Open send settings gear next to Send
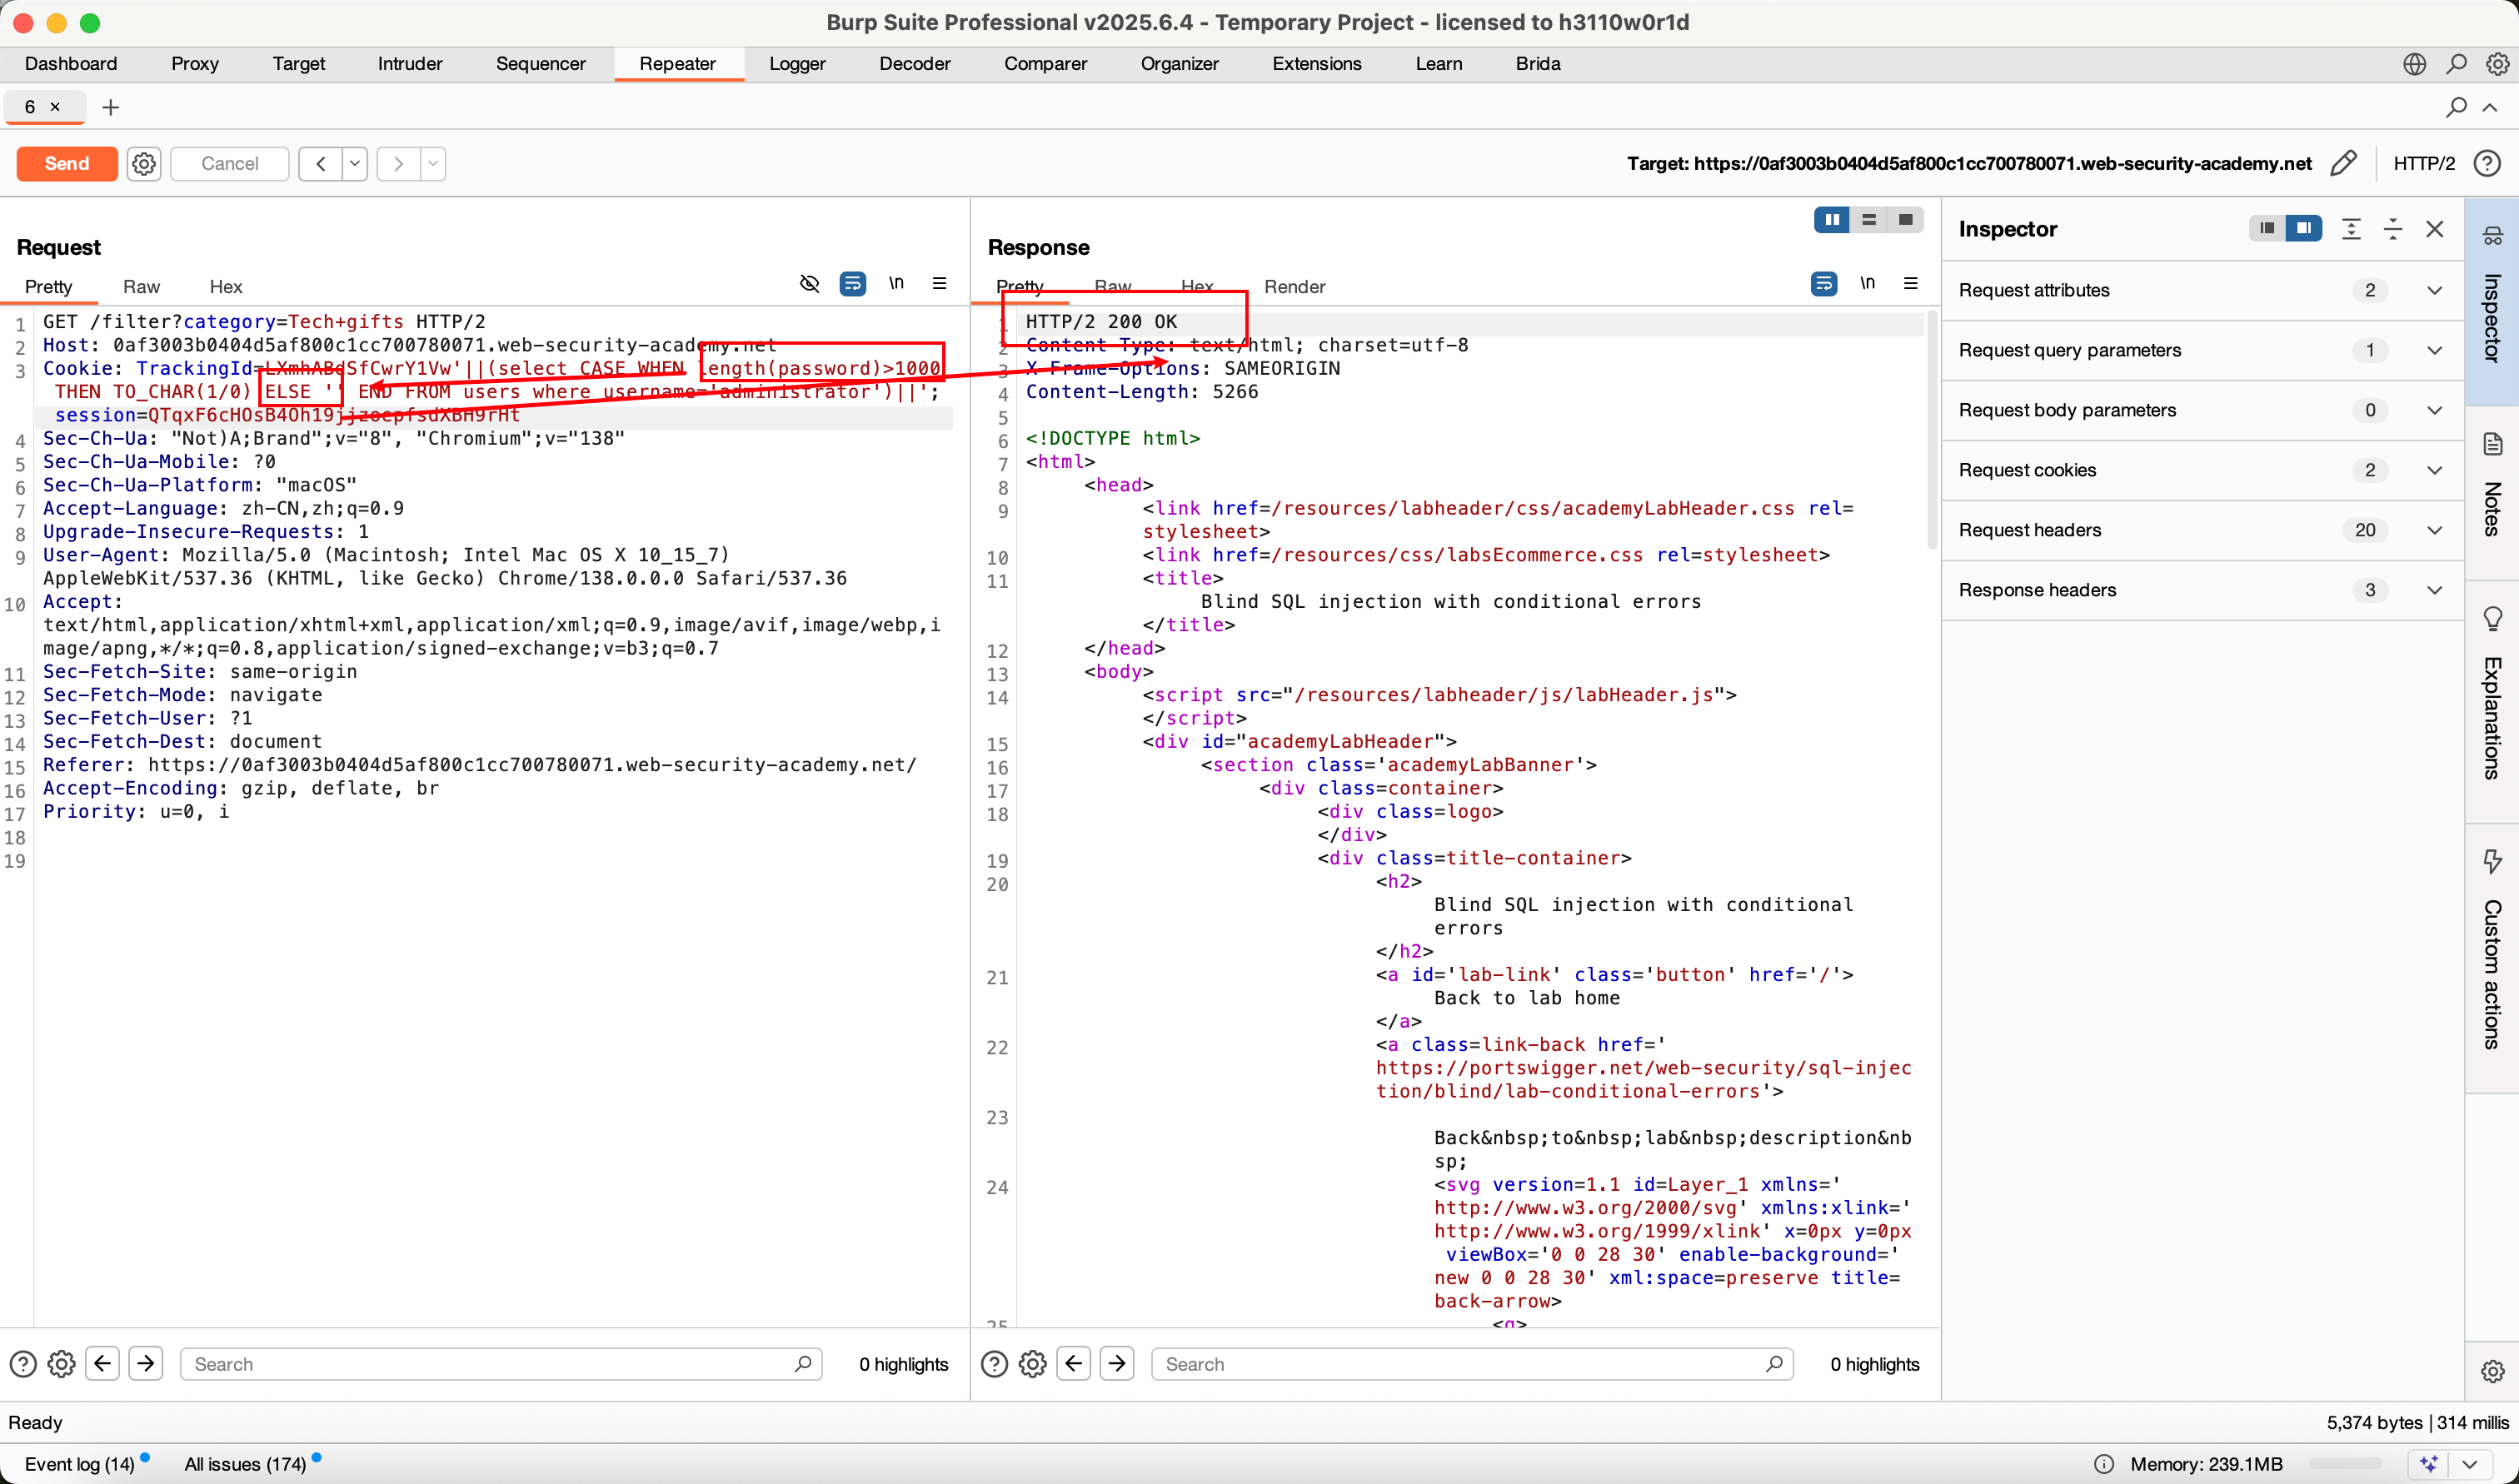The width and height of the screenshot is (2519, 1484). point(144,163)
